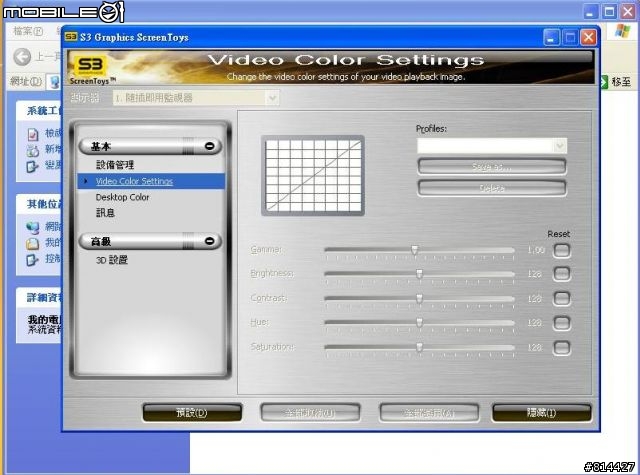Click the 預設(D) button
Image resolution: width=640 pixels, height=475 pixels.
[192, 413]
